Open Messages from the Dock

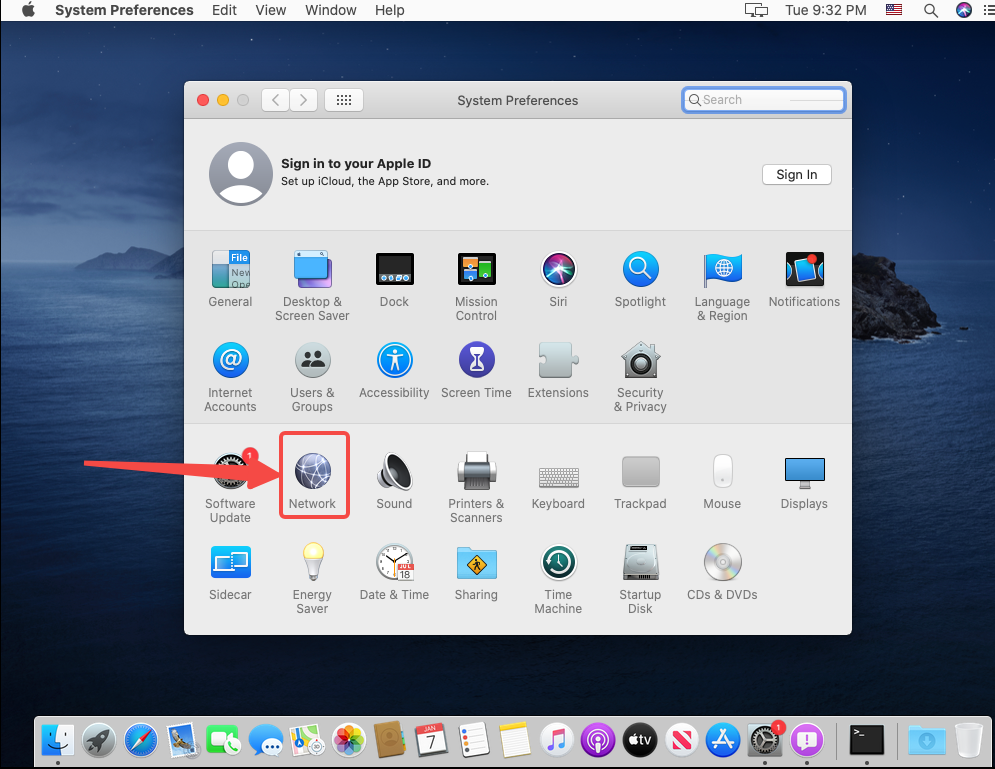coord(266,740)
